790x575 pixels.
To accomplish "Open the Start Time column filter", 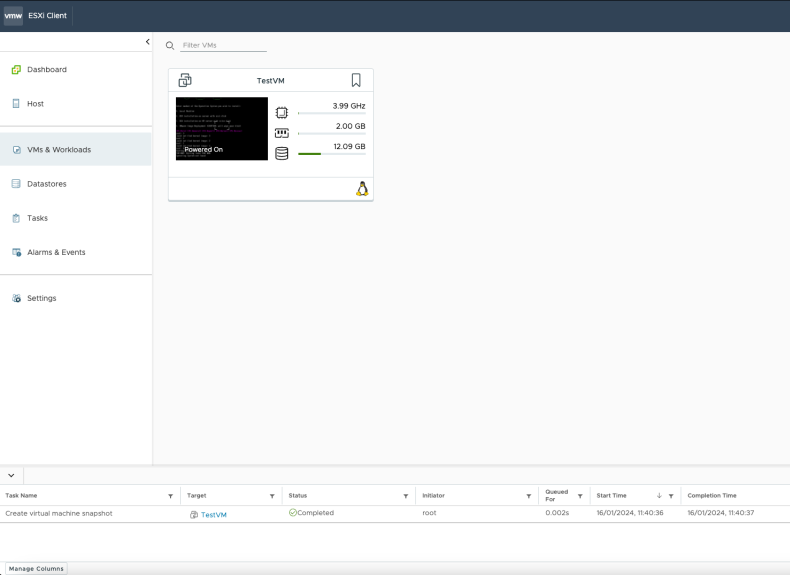I will point(671,496).
